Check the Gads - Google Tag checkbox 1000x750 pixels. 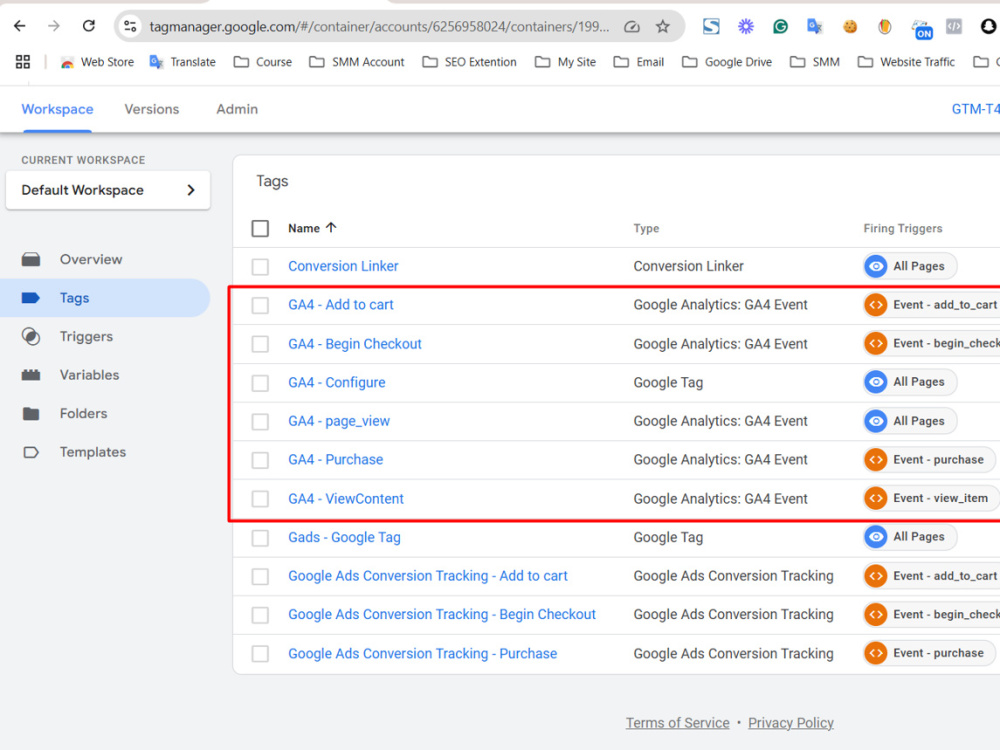(x=260, y=538)
